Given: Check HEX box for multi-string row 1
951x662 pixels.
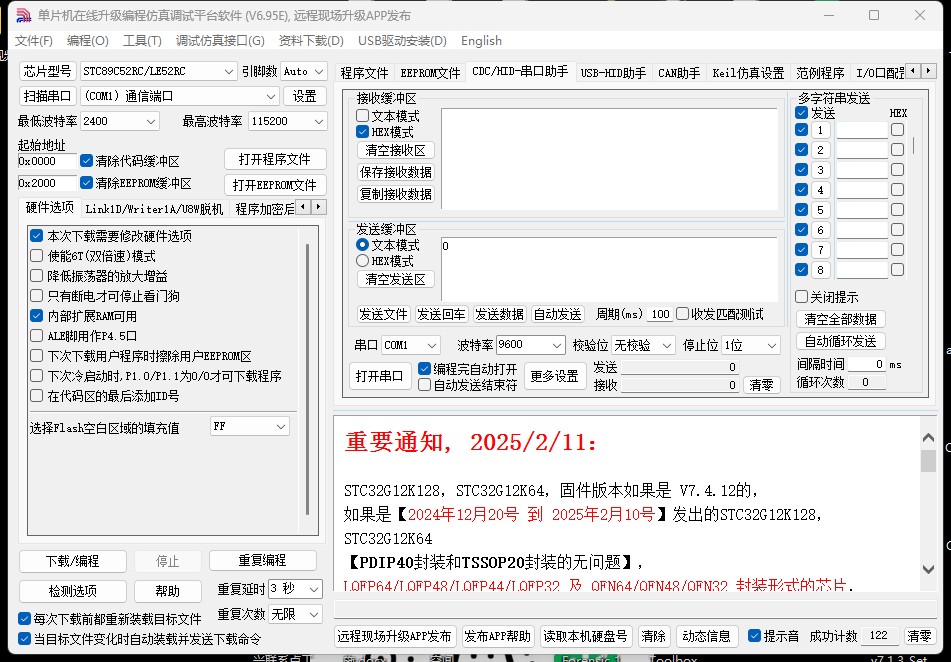Looking at the screenshot, I should point(898,129).
